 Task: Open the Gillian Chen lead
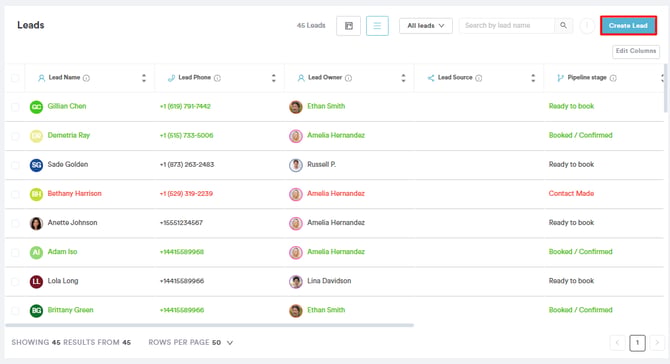tap(67, 106)
